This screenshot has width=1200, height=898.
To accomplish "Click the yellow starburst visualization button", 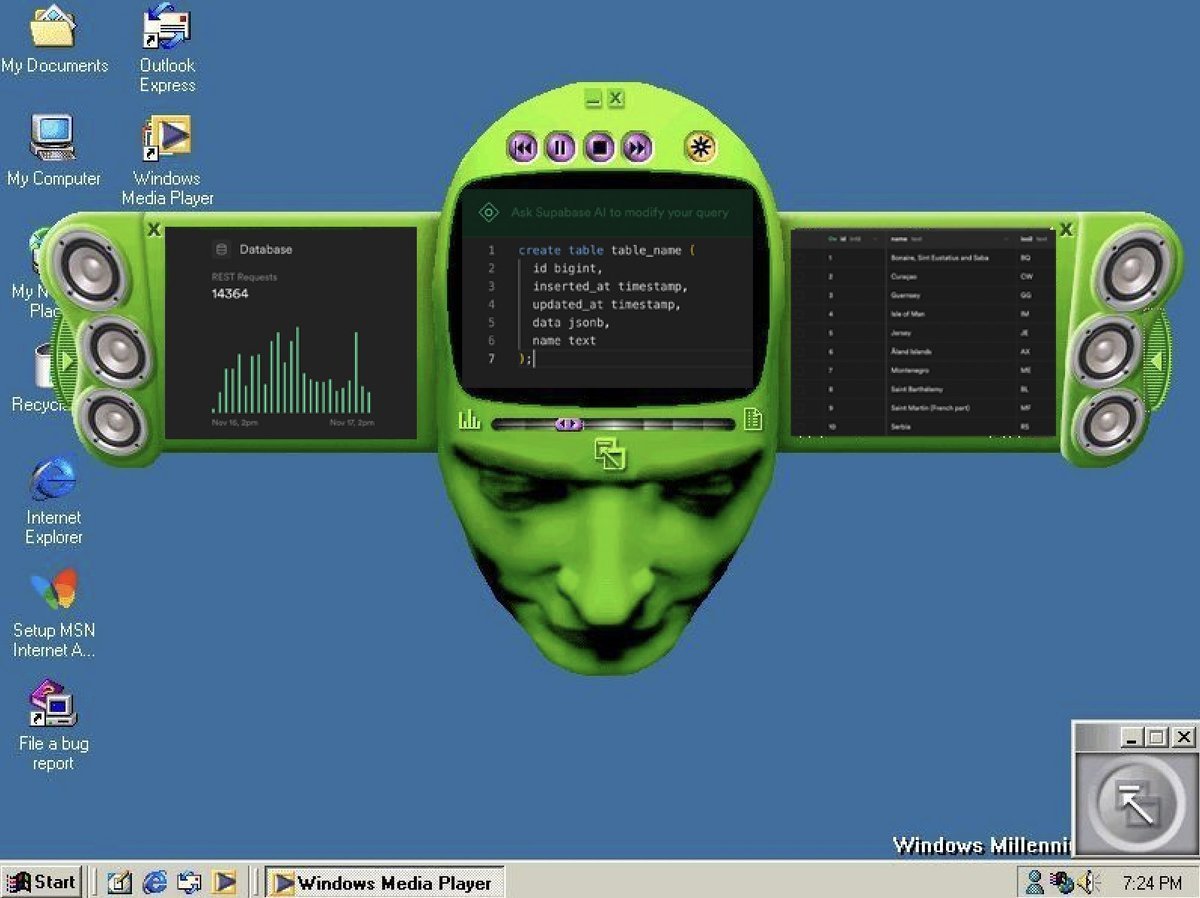I will click(700, 148).
